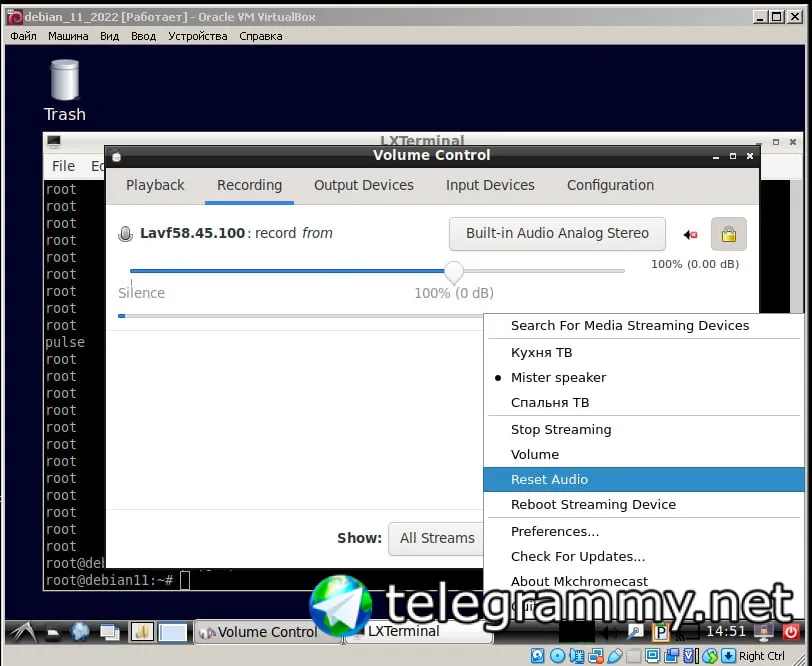Viewport: 812px width, 666px height.
Task: Click the VirtualBox optical disk status icon
Action: coord(557,656)
